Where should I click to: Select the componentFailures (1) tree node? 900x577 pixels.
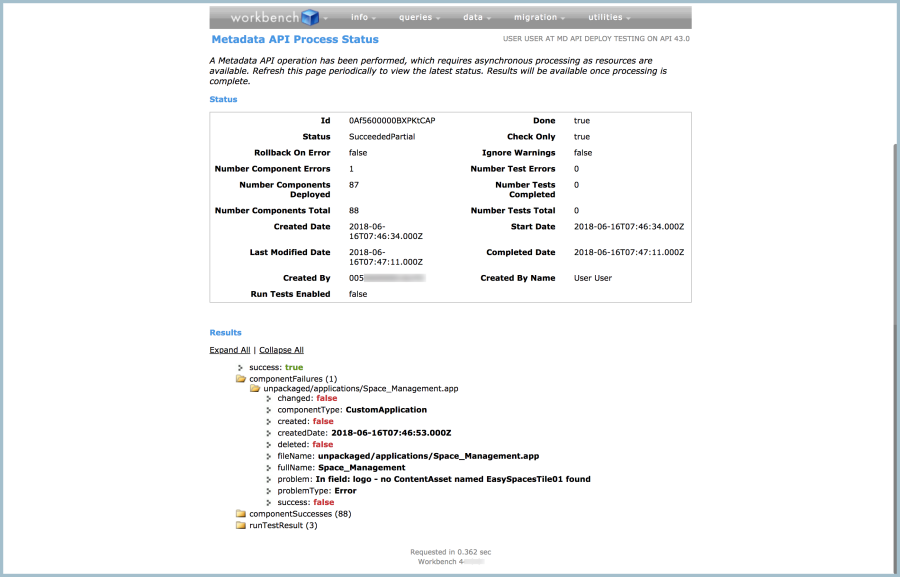292,380
